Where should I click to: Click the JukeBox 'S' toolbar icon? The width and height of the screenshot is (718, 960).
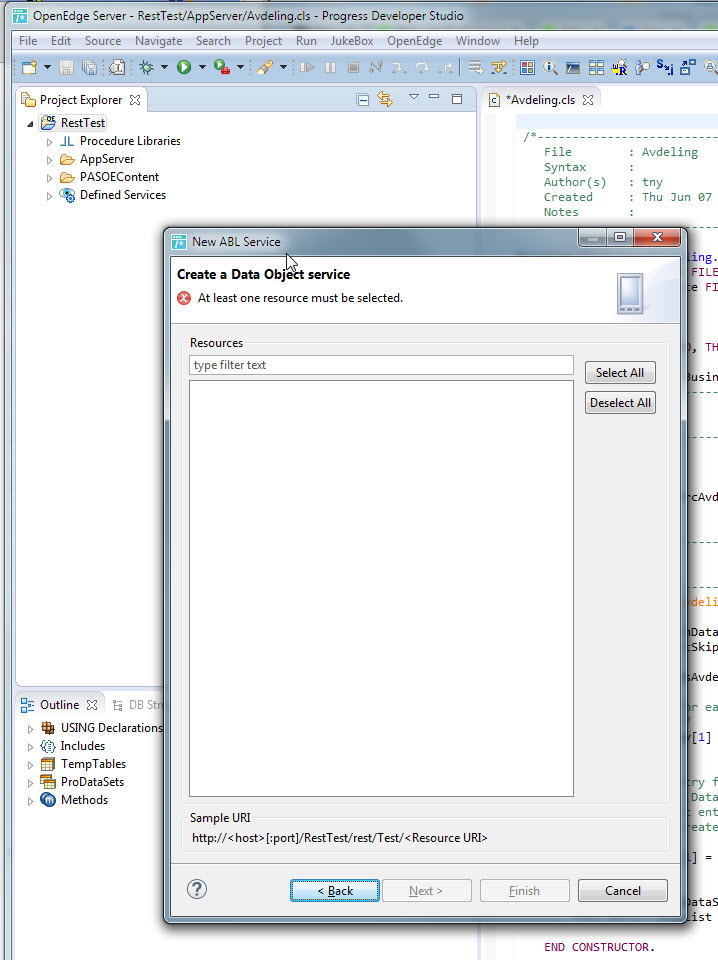click(x=665, y=66)
